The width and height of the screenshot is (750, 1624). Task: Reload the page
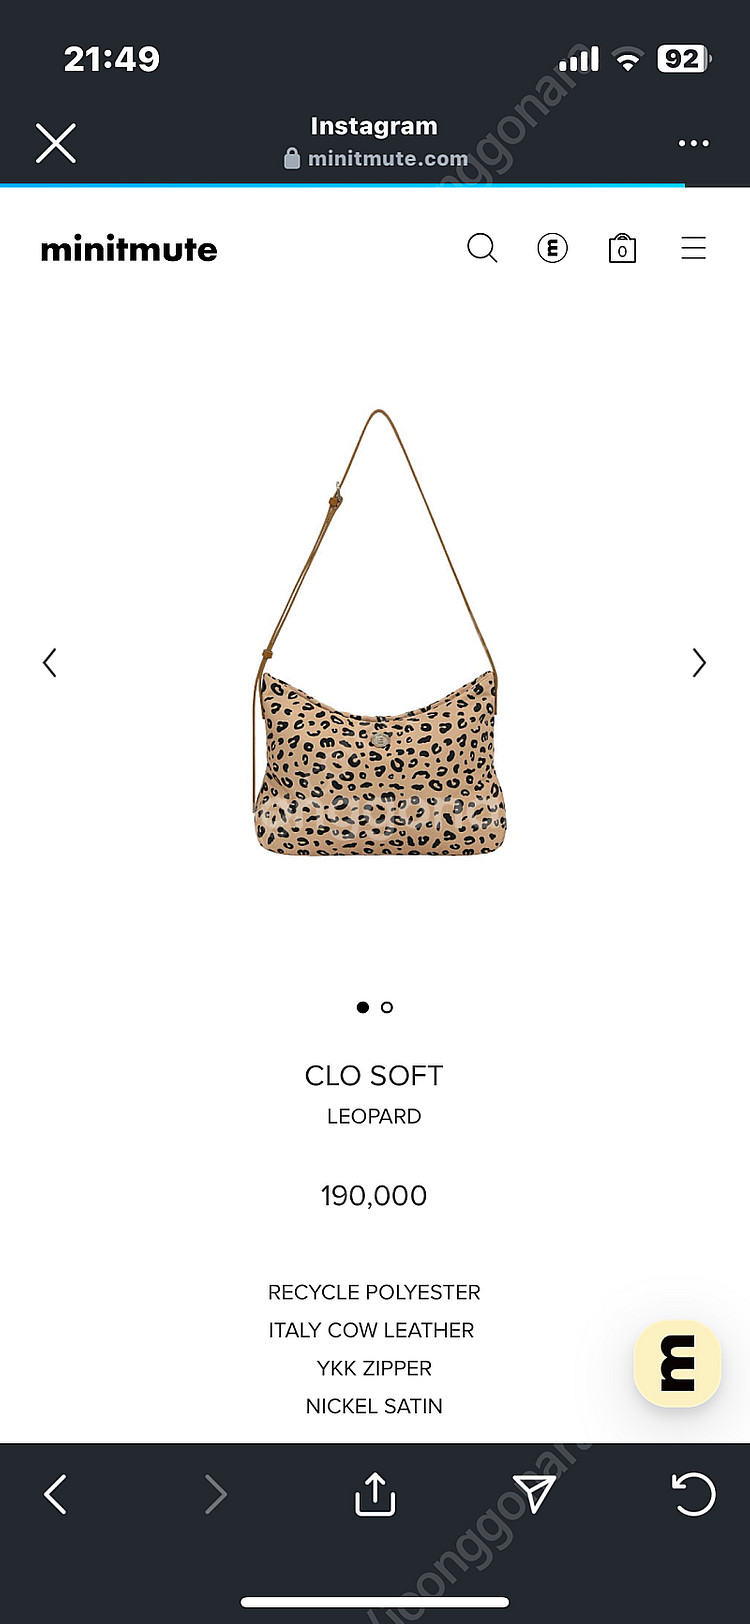(693, 1494)
